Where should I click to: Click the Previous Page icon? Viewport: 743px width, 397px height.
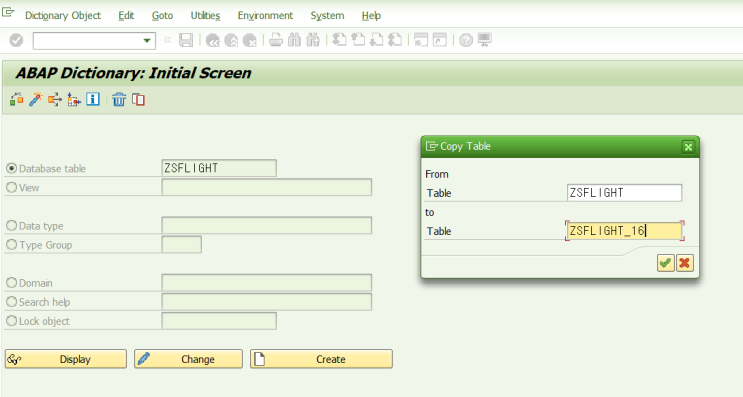358,40
